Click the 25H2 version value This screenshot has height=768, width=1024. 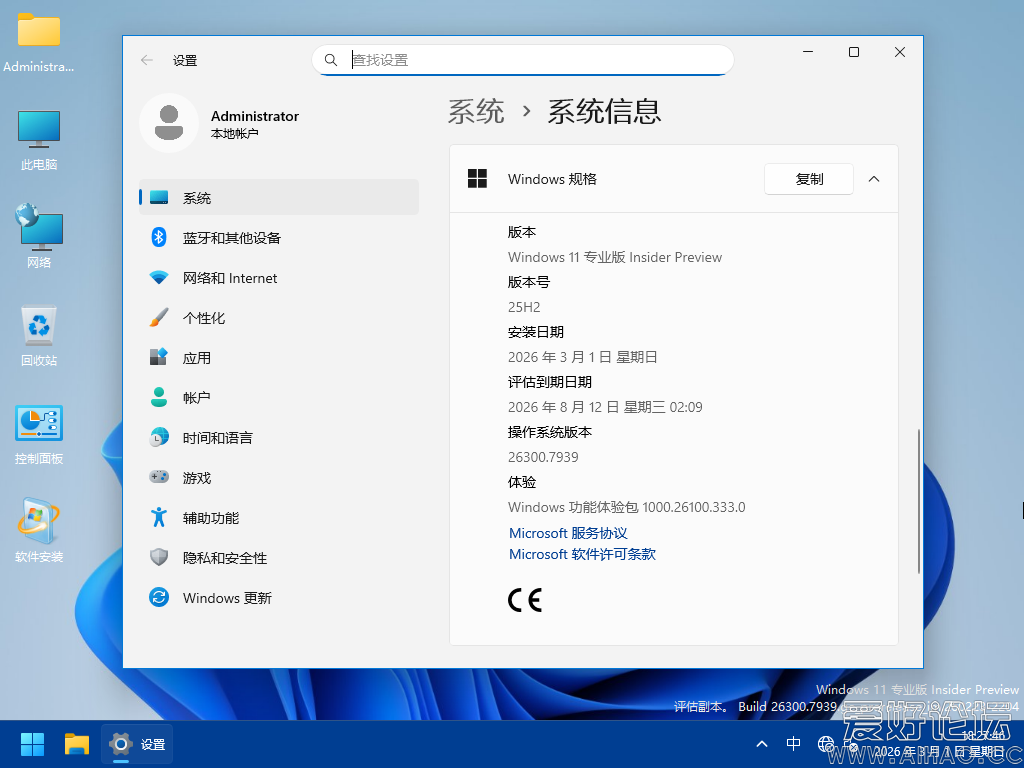coord(524,307)
